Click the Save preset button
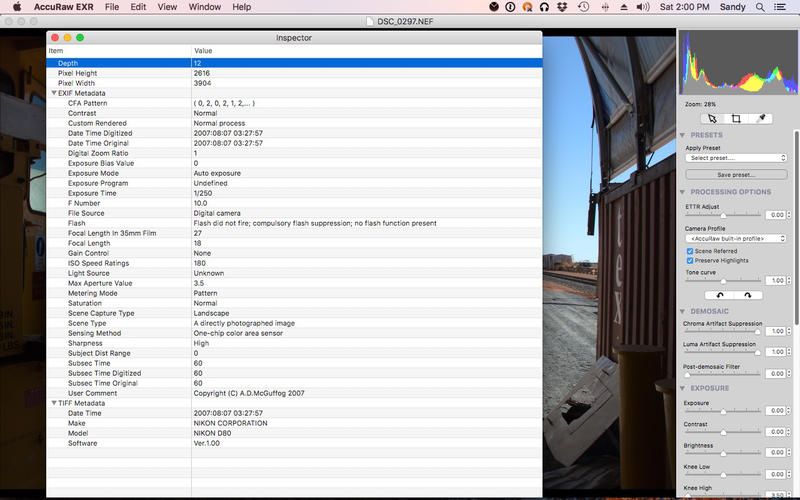This screenshot has width=800, height=500. (736, 174)
